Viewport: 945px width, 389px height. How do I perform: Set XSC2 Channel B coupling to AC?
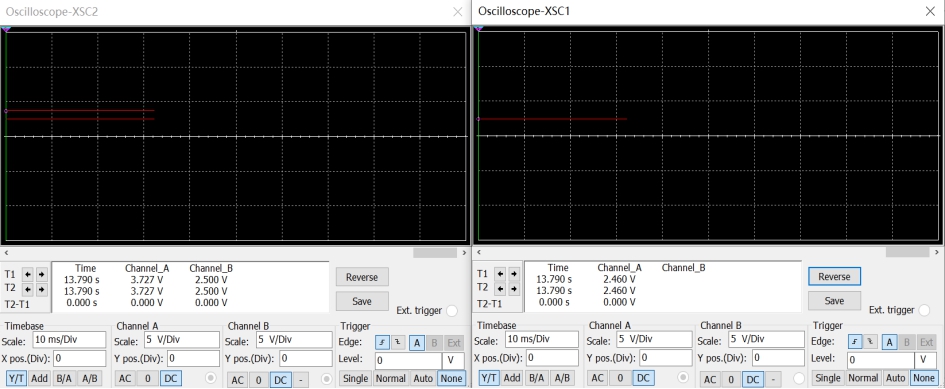coord(238,380)
